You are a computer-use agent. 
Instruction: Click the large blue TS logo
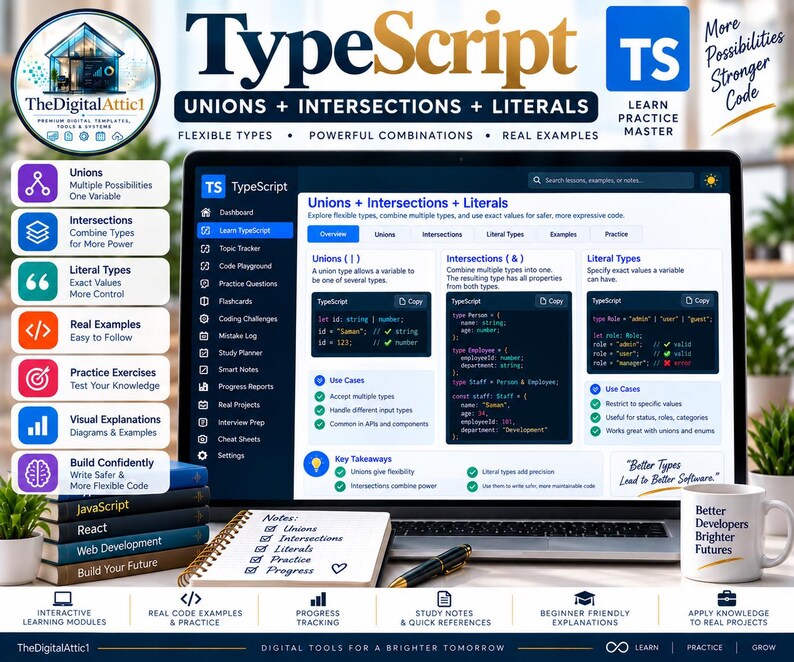pos(648,49)
